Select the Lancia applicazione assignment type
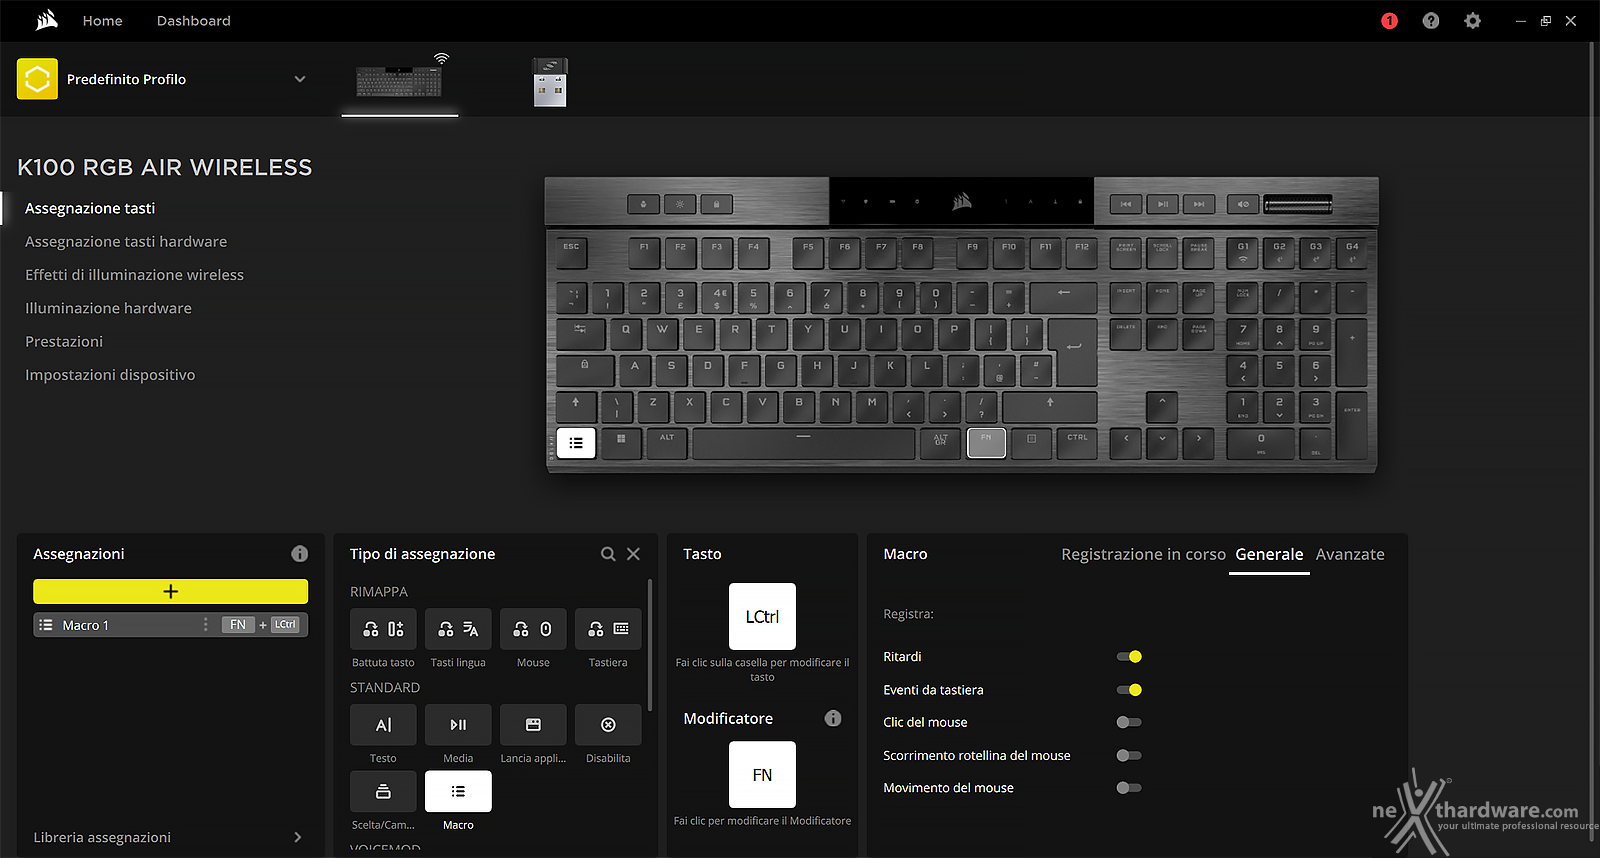The height and width of the screenshot is (858, 1600). (533, 725)
